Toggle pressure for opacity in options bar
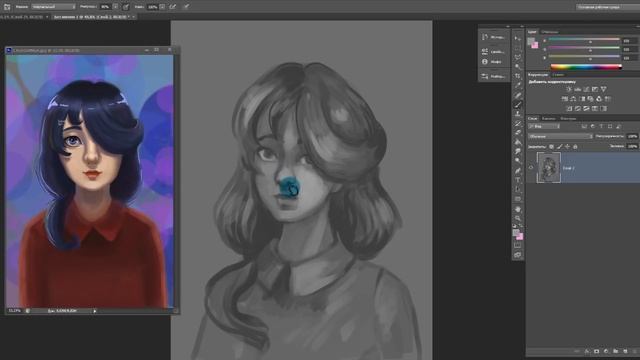 click(x=126, y=7)
